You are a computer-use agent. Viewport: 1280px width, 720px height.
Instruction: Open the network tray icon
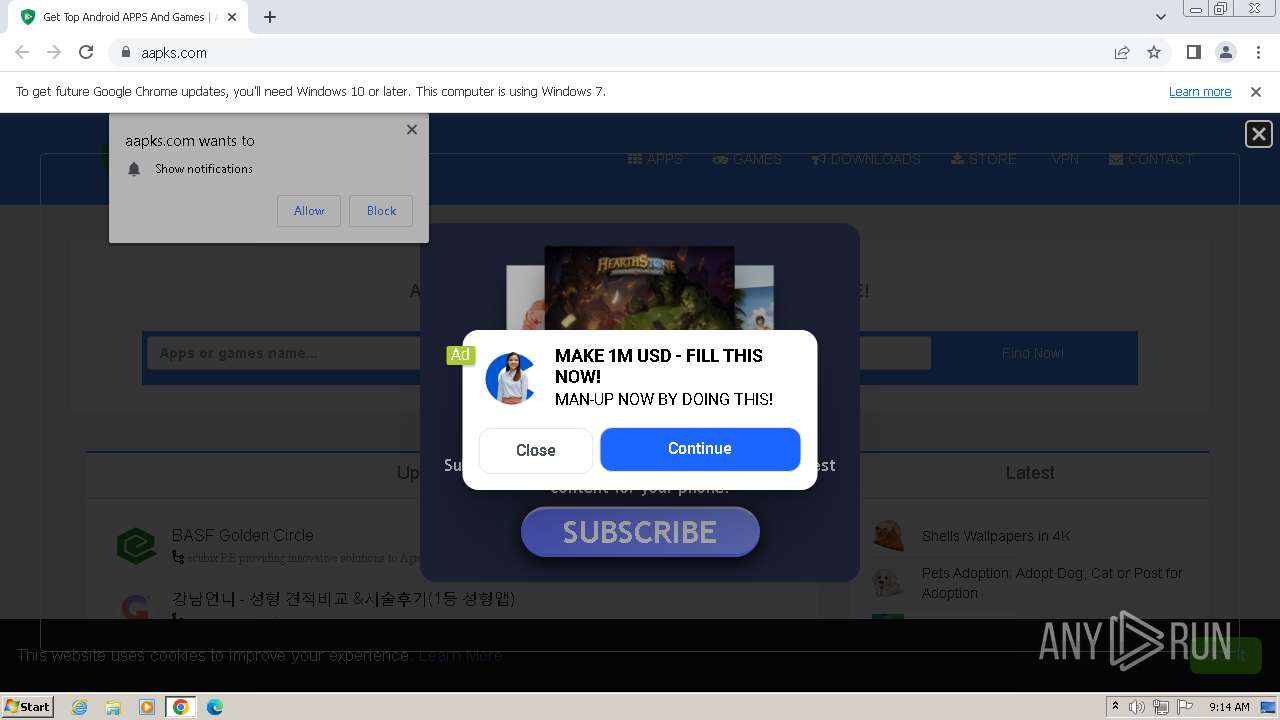click(1160, 707)
